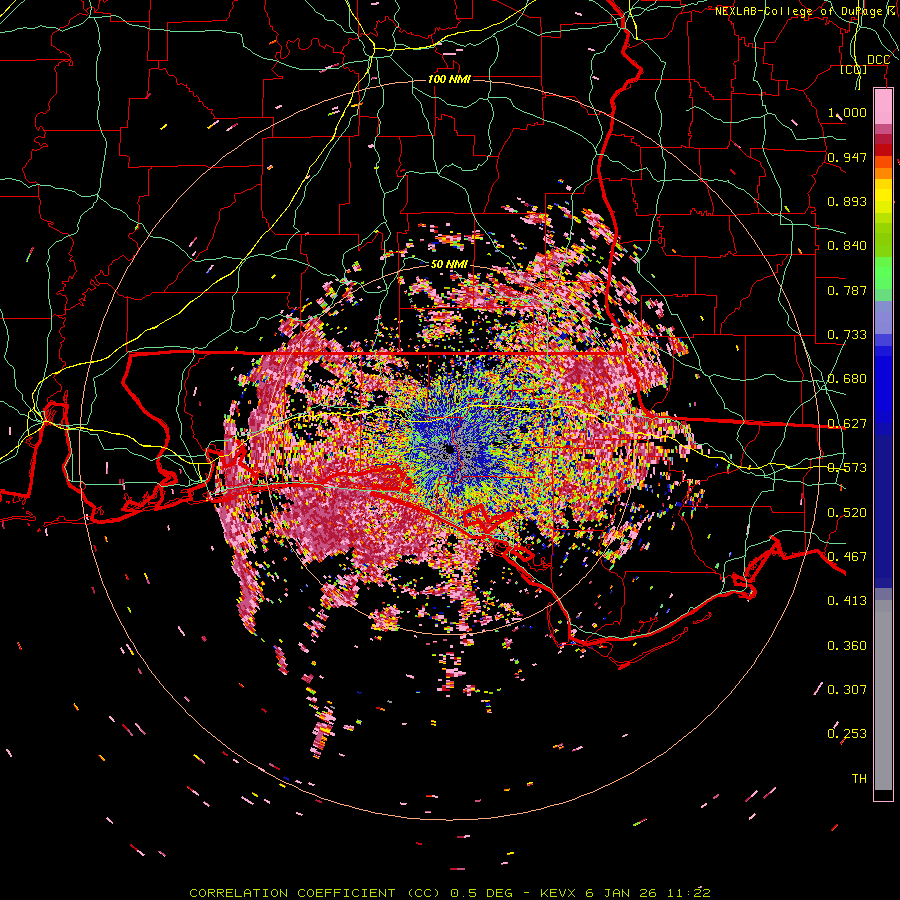Click the 6 JAN 26 11:22 timestamp
The image size is (900, 900).
tap(648, 893)
